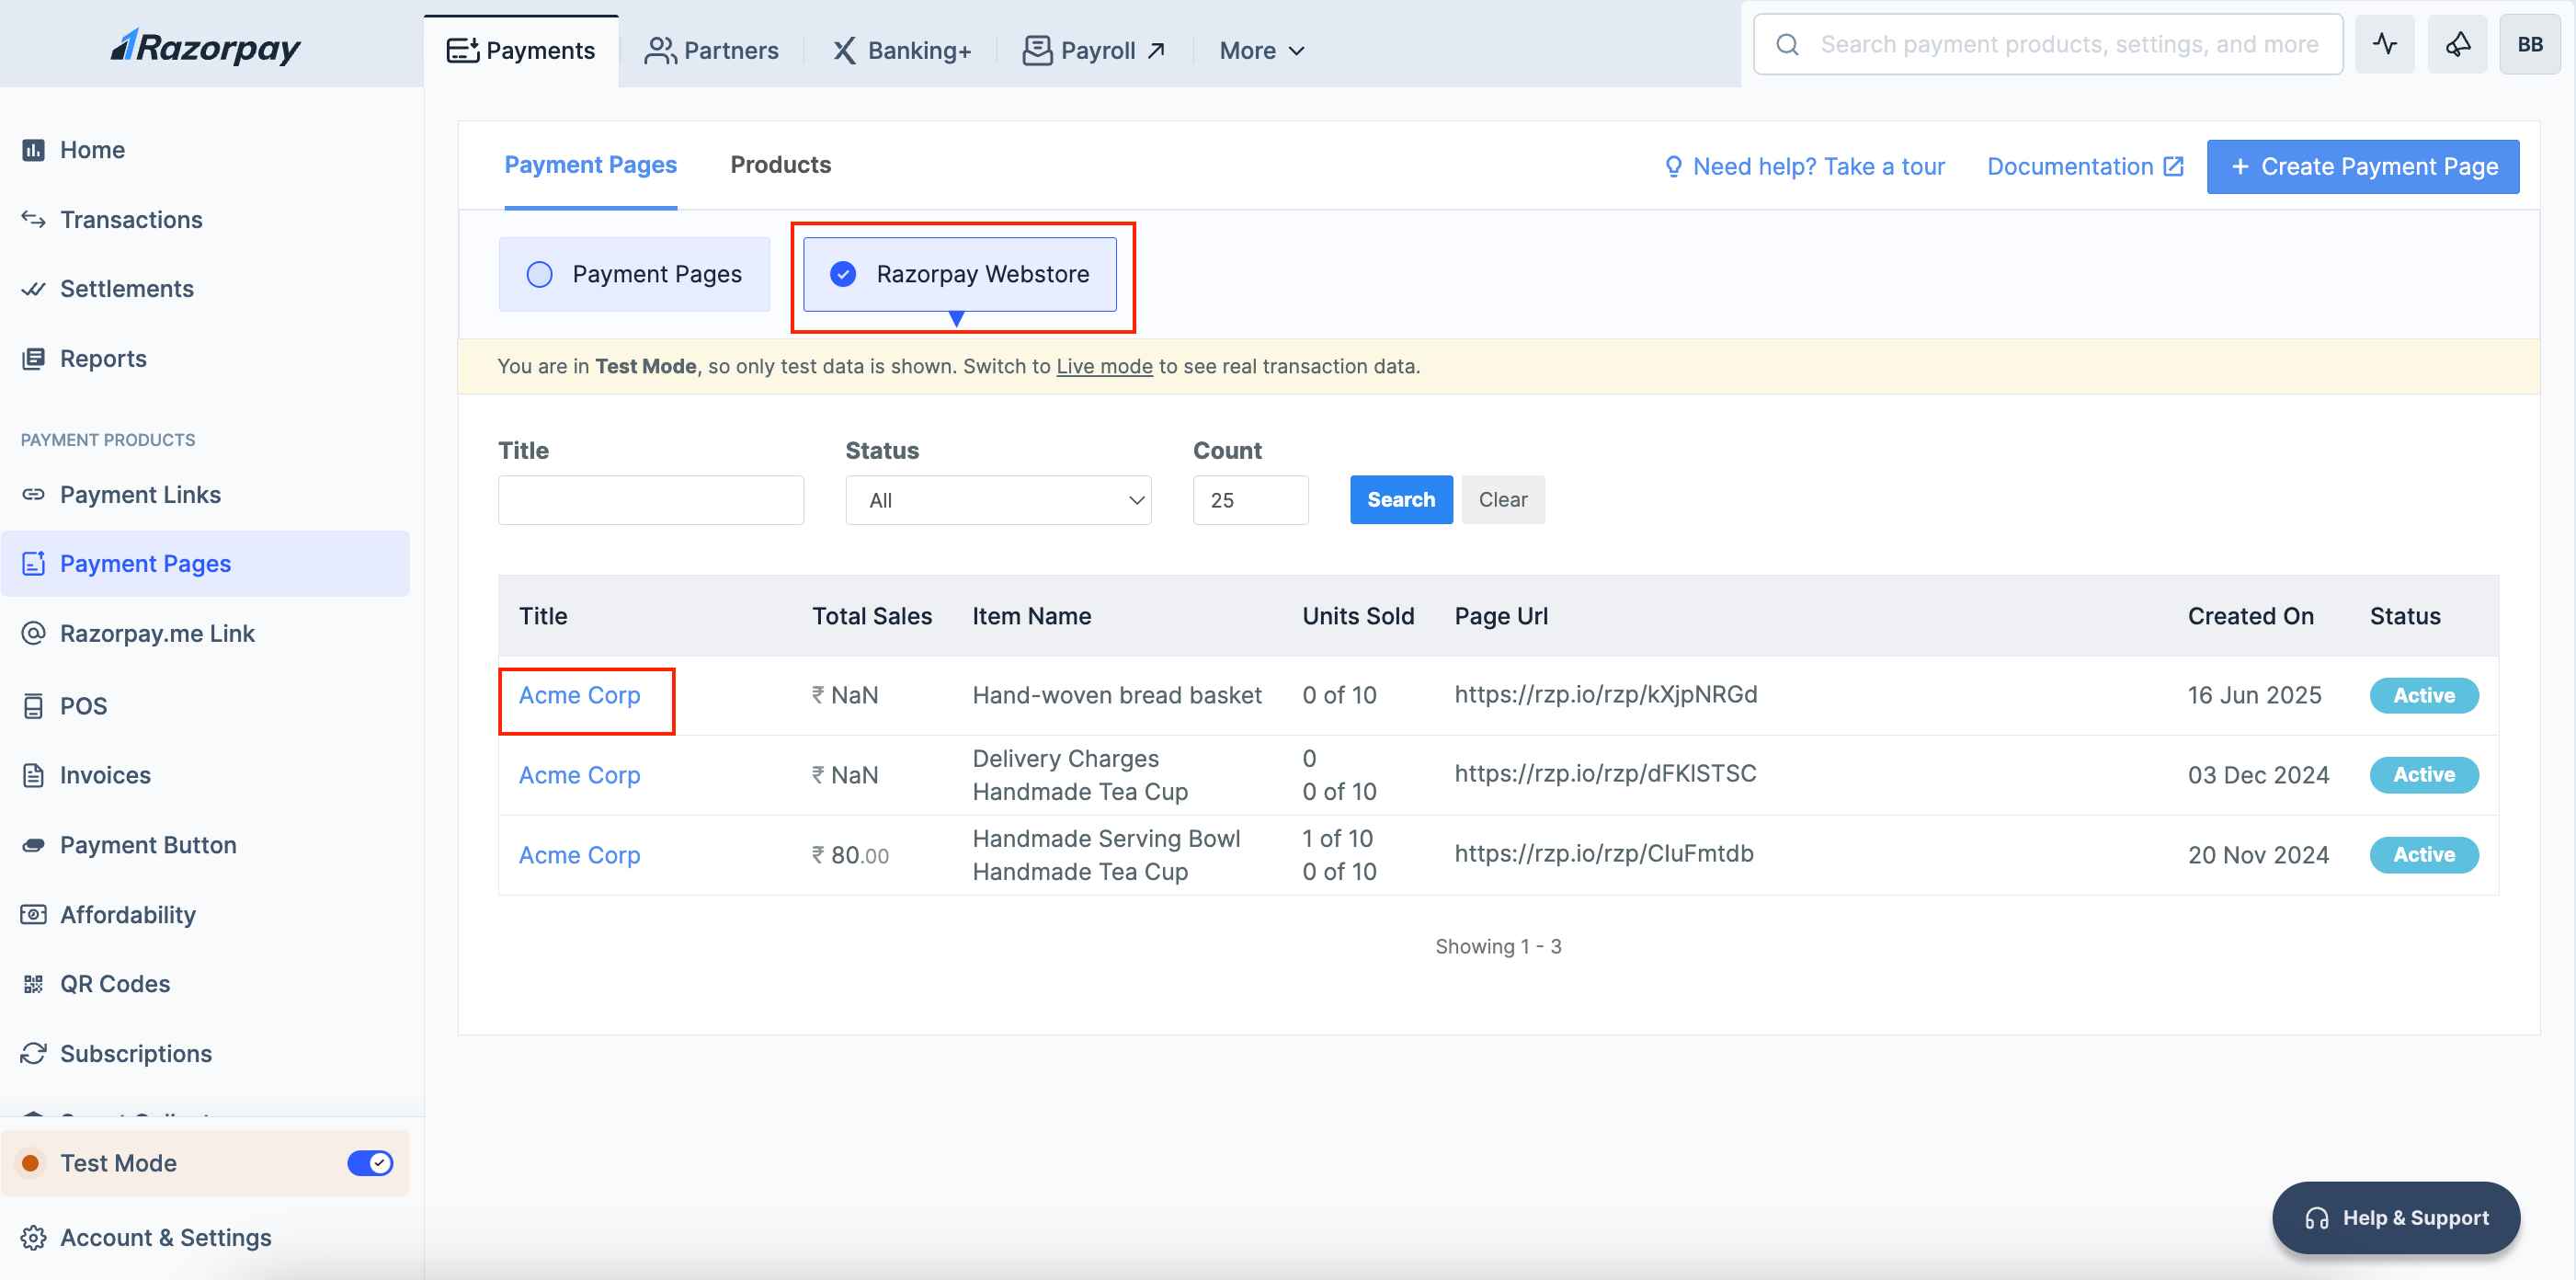Select the Payment Pages radio option
Image resolution: width=2576 pixels, height=1280 pixels.
[634, 274]
